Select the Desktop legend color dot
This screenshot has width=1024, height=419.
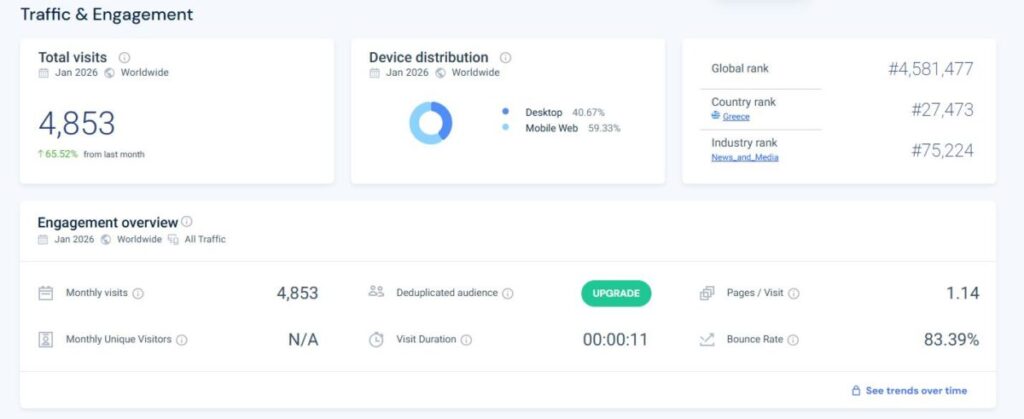coord(506,112)
